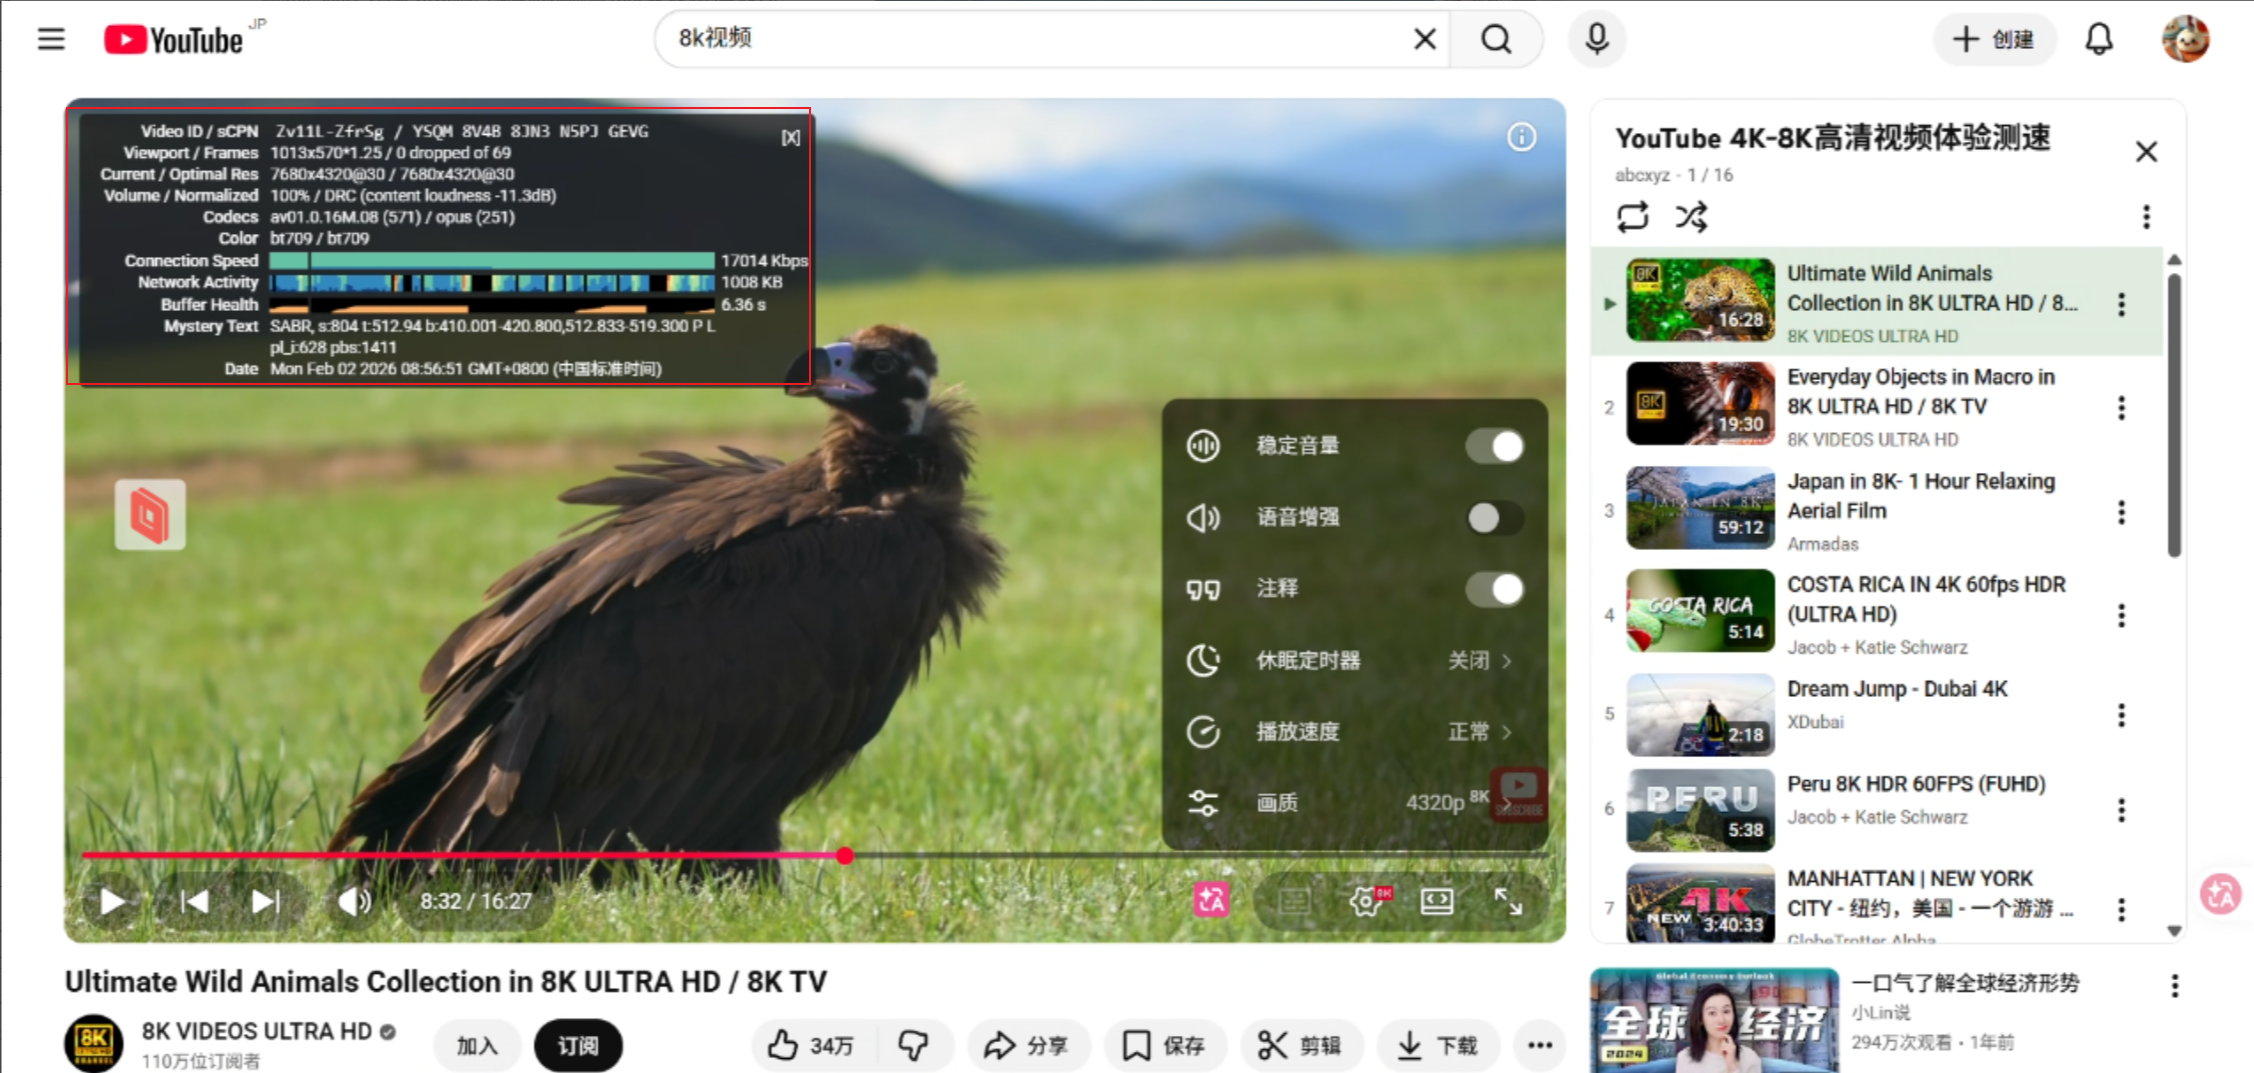Submit search with the magnifier button
2254x1073 pixels.
coord(1496,39)
